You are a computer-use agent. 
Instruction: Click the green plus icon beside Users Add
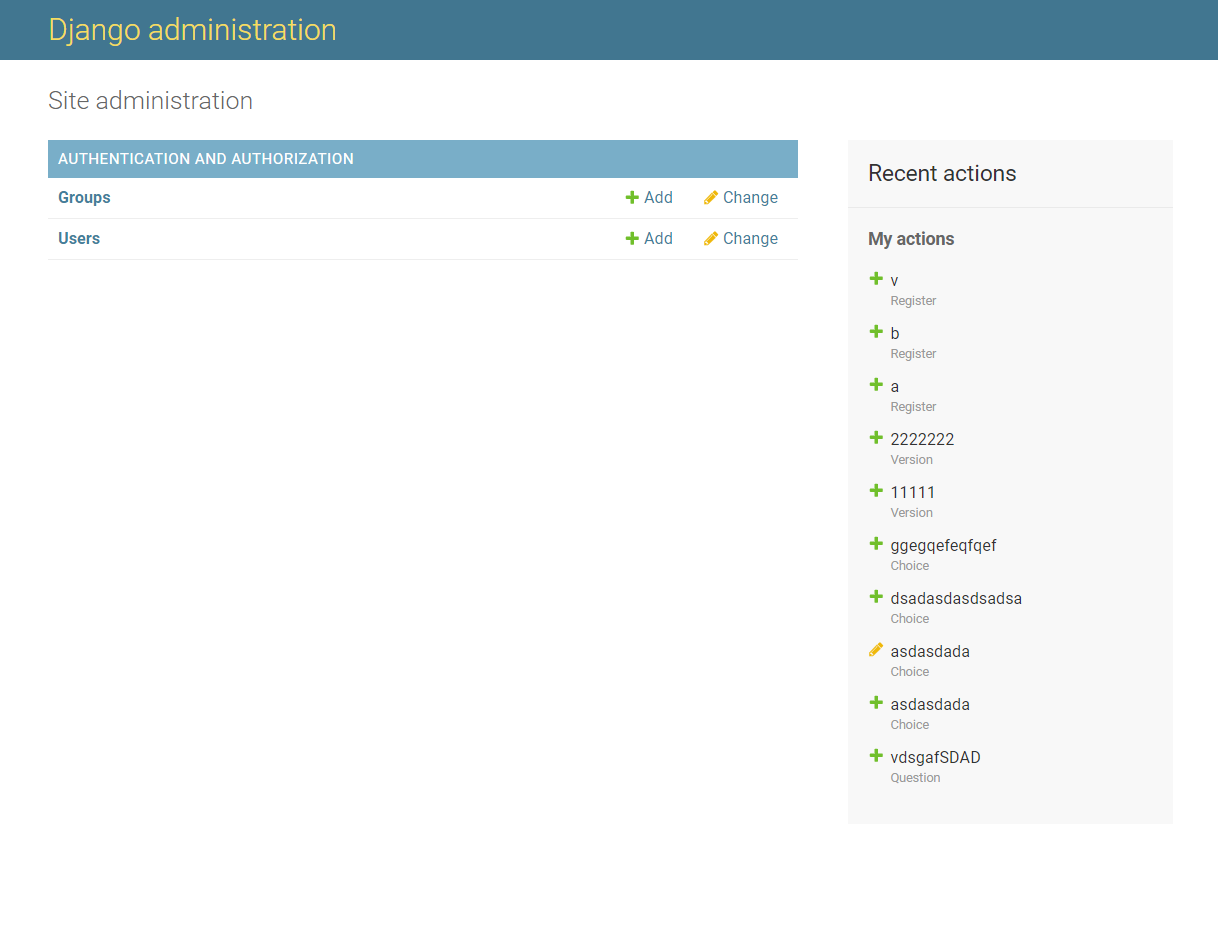[632, 239]
